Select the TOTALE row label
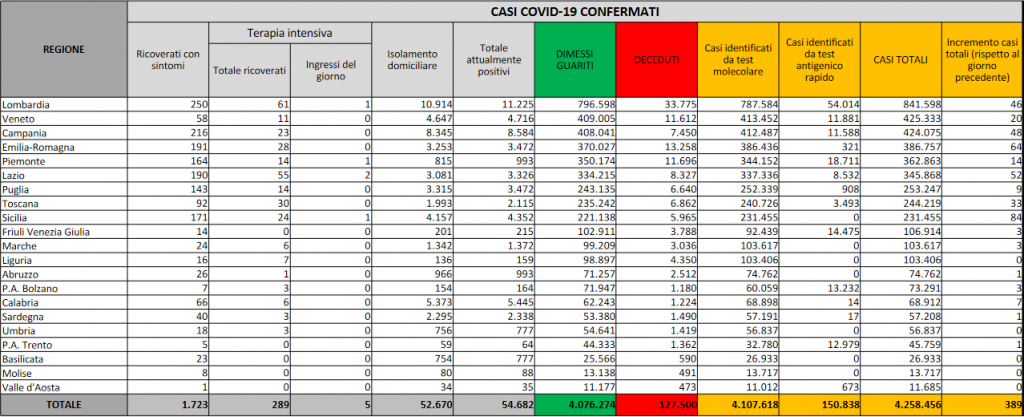The width and height of the screenshot is (1024, 417). point(64,404)
